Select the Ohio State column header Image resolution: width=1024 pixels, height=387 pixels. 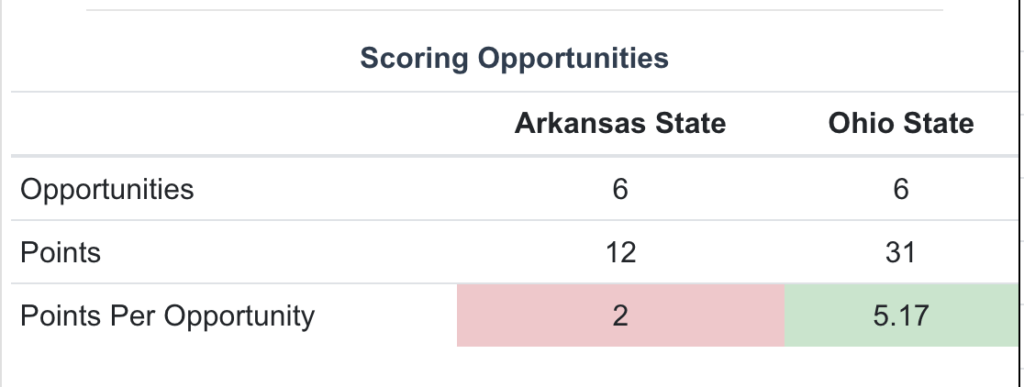tap(901, 123)
